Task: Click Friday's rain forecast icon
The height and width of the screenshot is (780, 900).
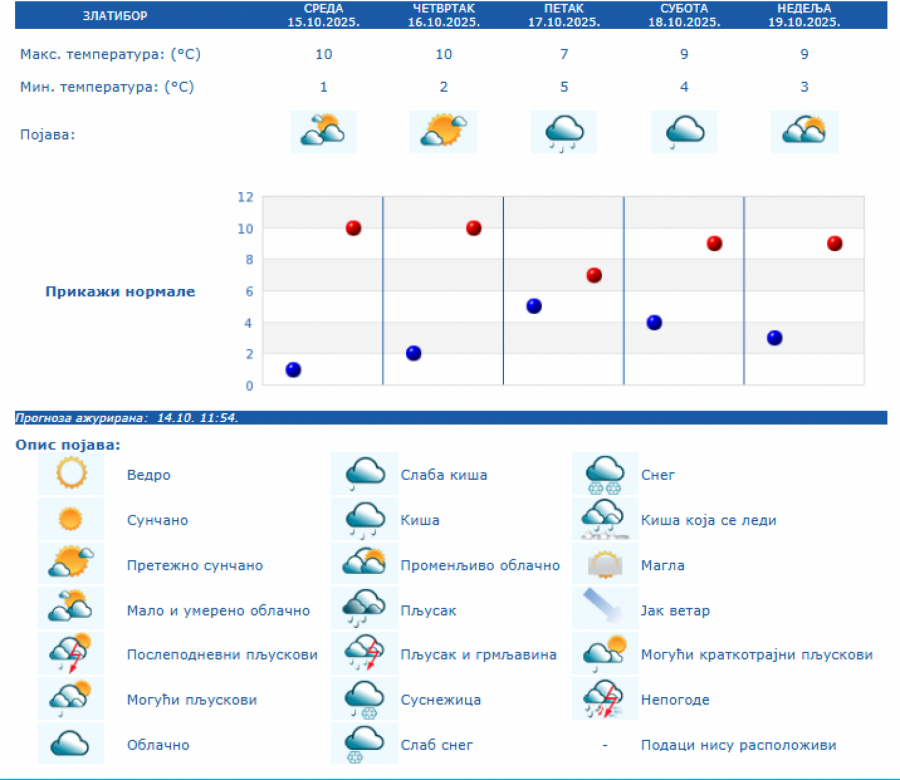Action: pos(563,131)
